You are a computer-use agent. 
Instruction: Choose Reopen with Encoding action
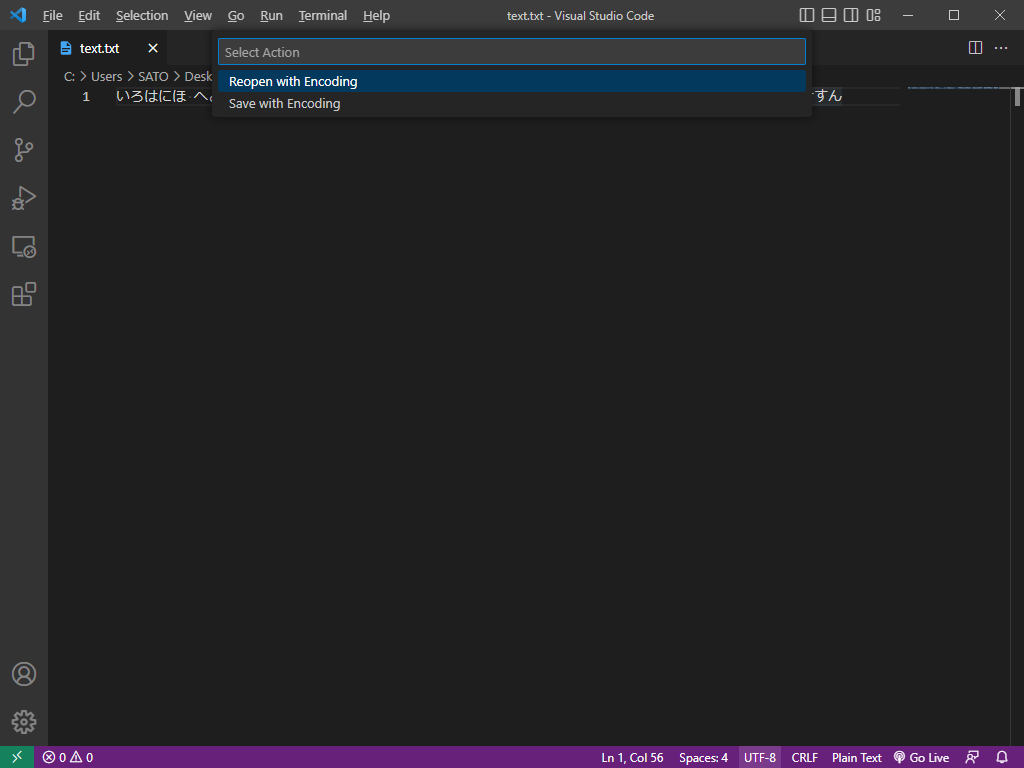(x=512, y=81)
